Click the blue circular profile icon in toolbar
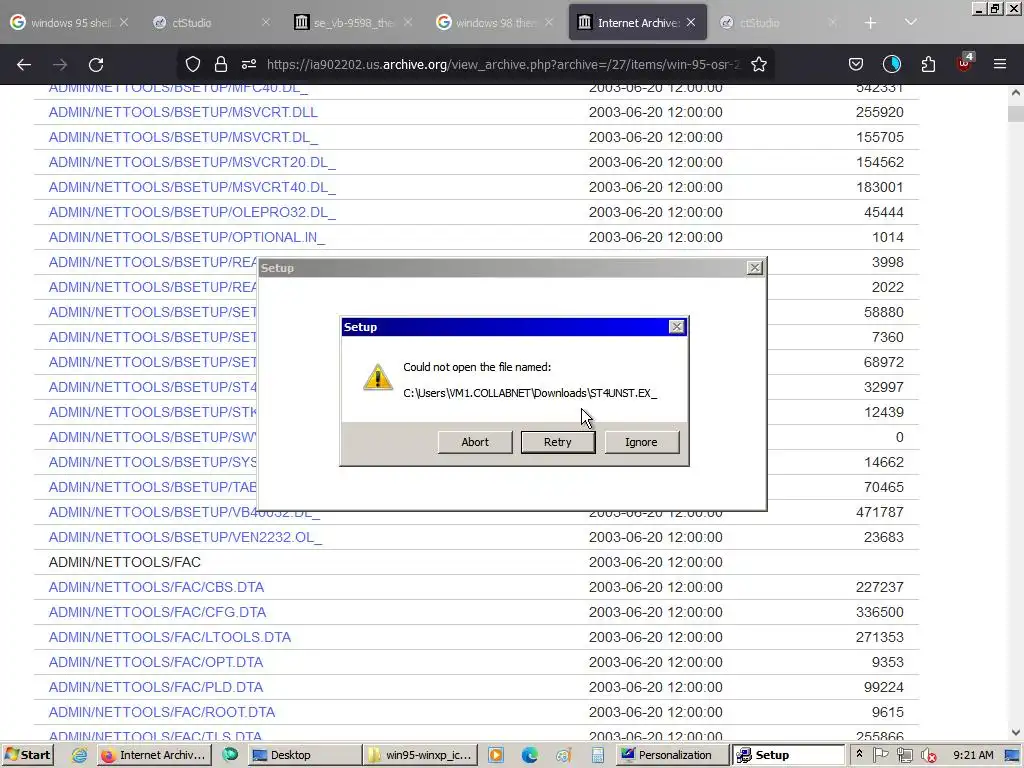 891,65
